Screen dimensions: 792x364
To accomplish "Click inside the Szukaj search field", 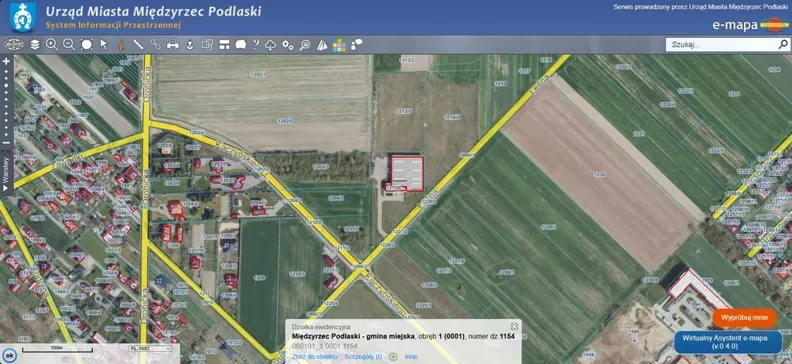I will click(722, 44).
